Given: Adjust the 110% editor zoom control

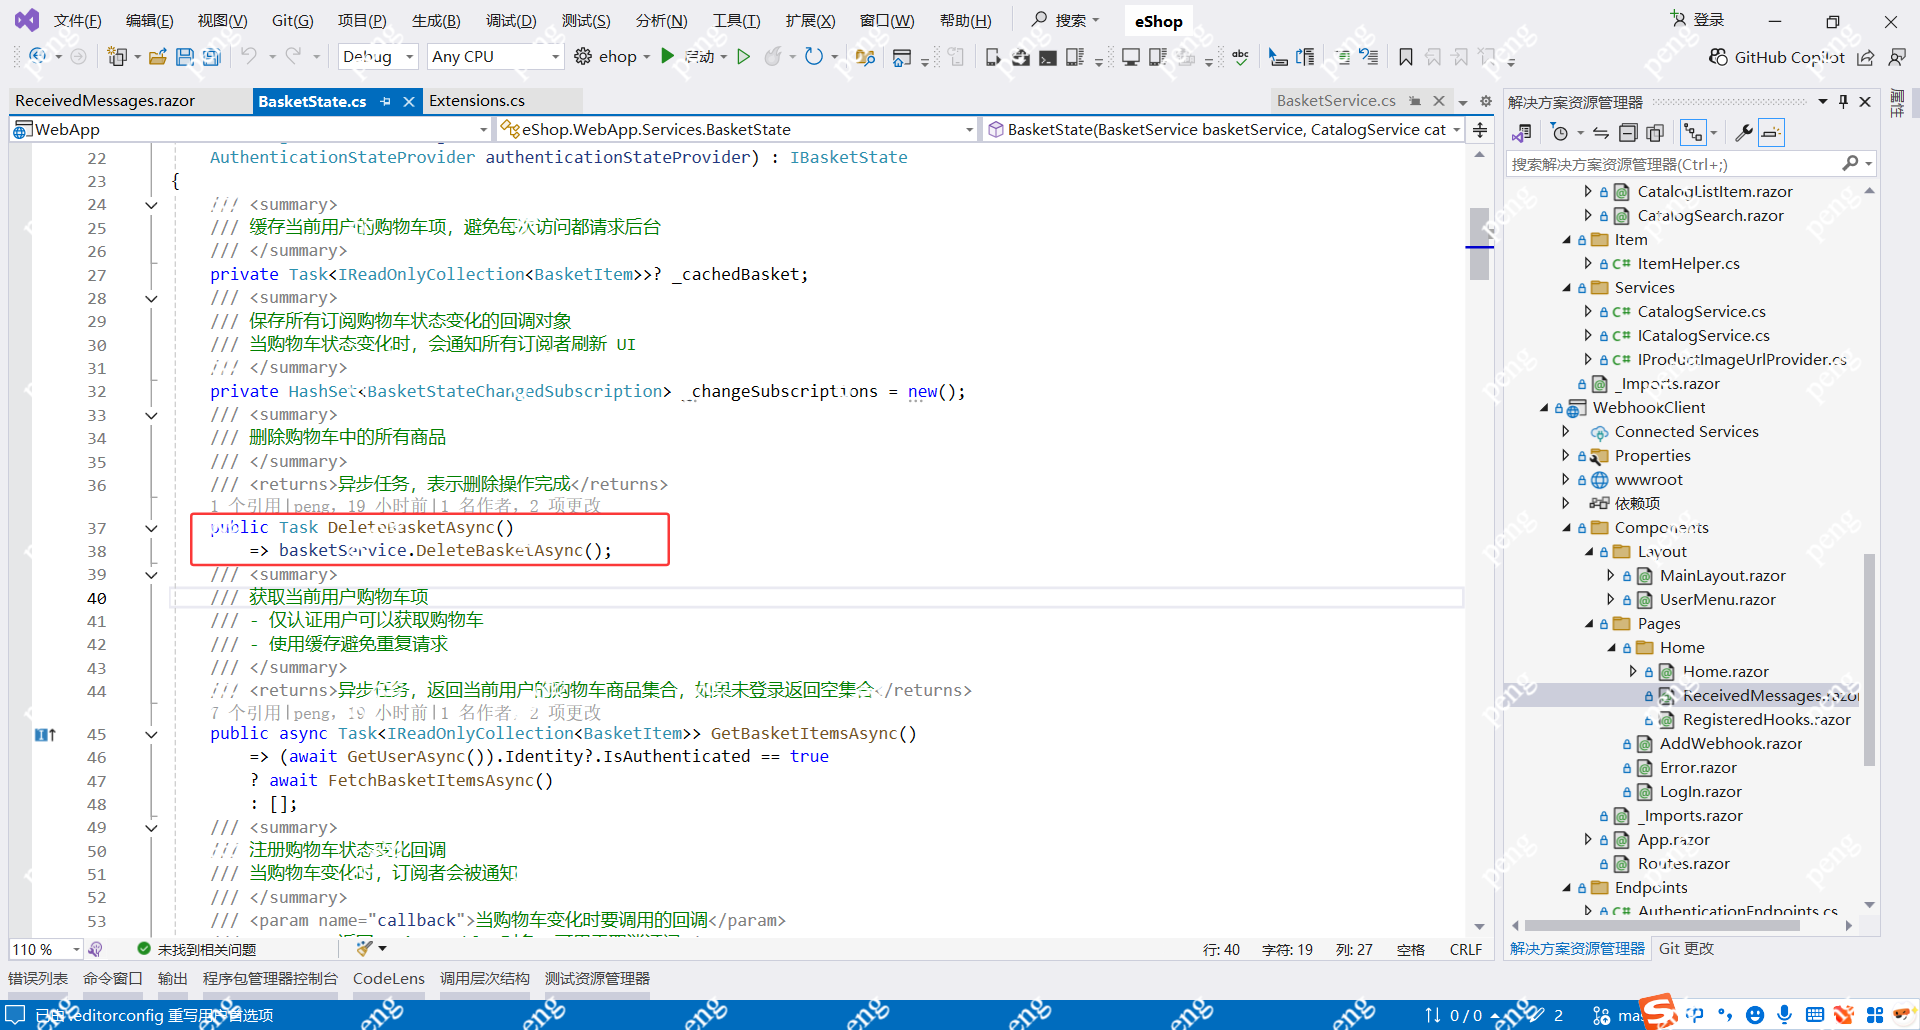Looking at the screenshot, I should click(x=43, y=948).
